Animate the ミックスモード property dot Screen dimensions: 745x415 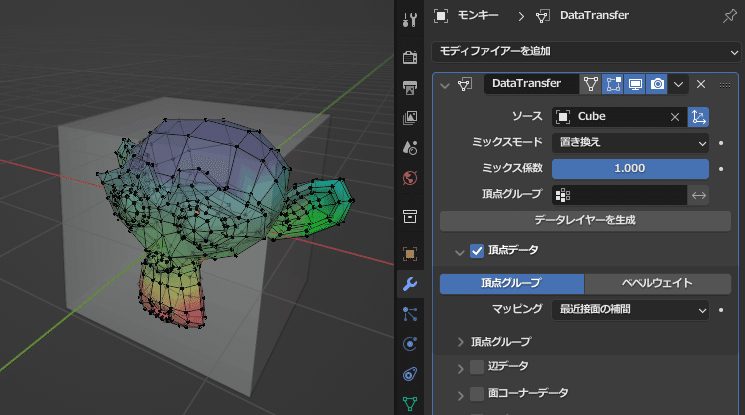[721, 143]
